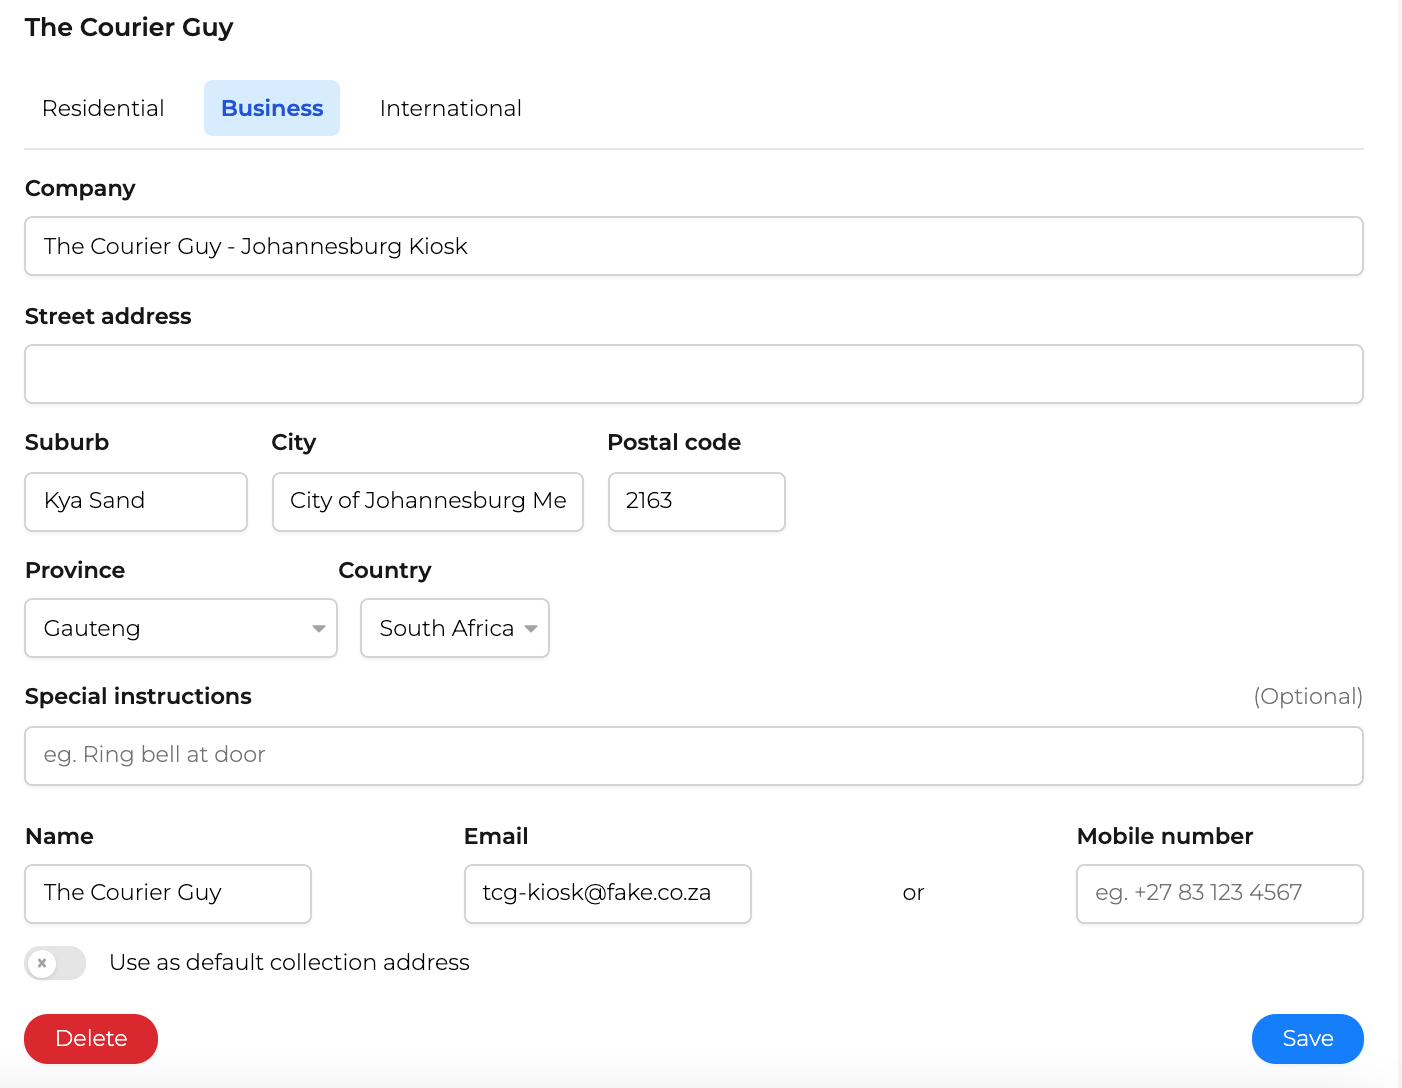Click 'Use as default collection address' text
Viewport: 1402px width, 1088px height.
coord(289,962)
